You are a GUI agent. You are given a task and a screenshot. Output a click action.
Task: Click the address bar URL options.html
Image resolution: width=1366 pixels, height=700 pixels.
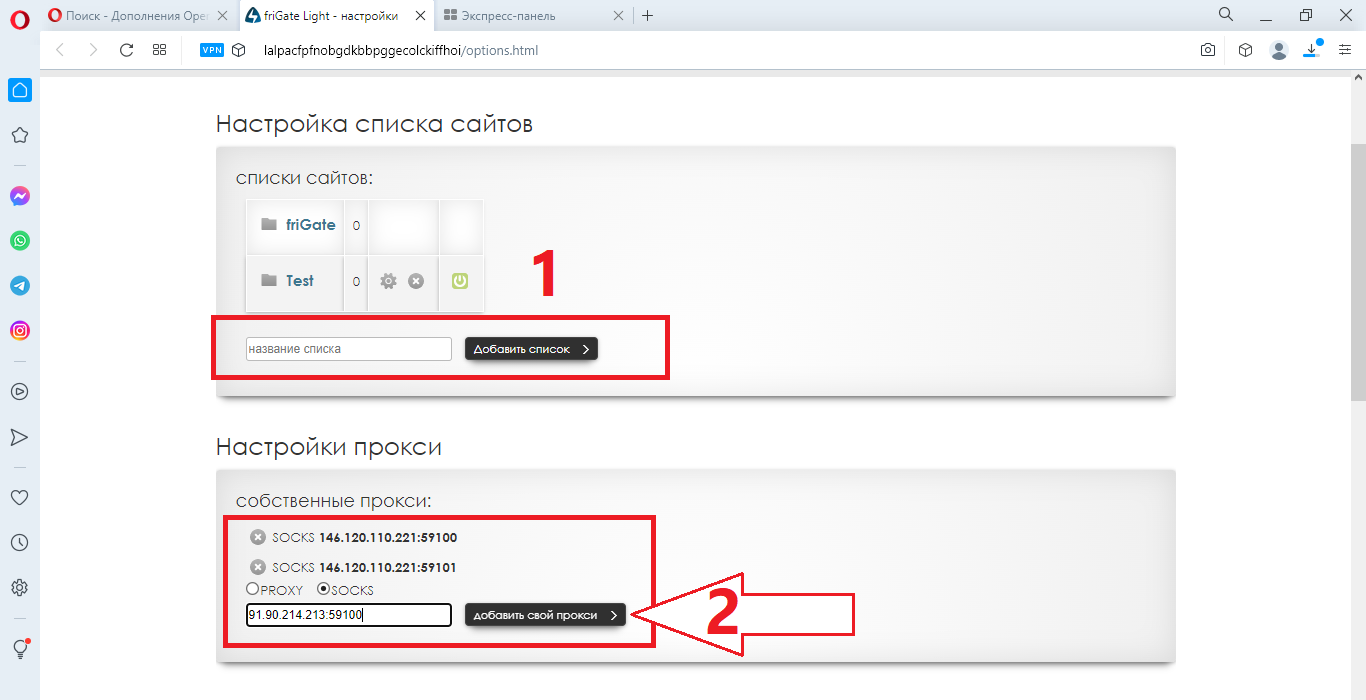(x=401, y=49)
